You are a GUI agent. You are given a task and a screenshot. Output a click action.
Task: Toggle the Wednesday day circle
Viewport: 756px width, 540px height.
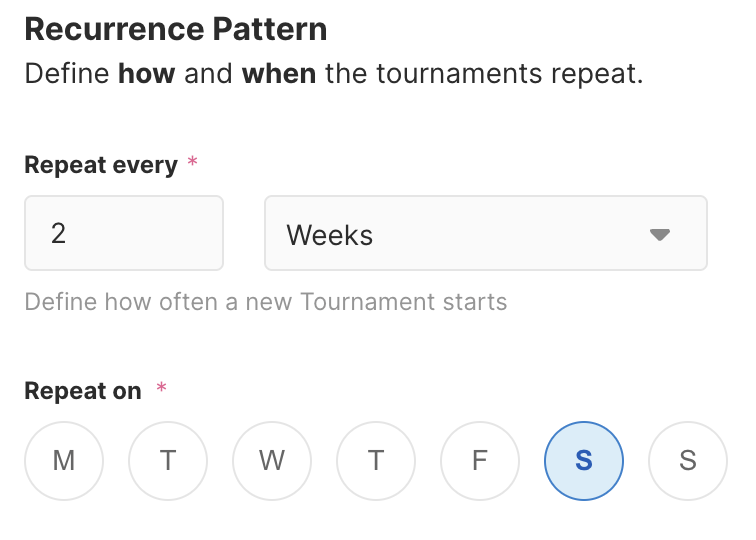272,461
